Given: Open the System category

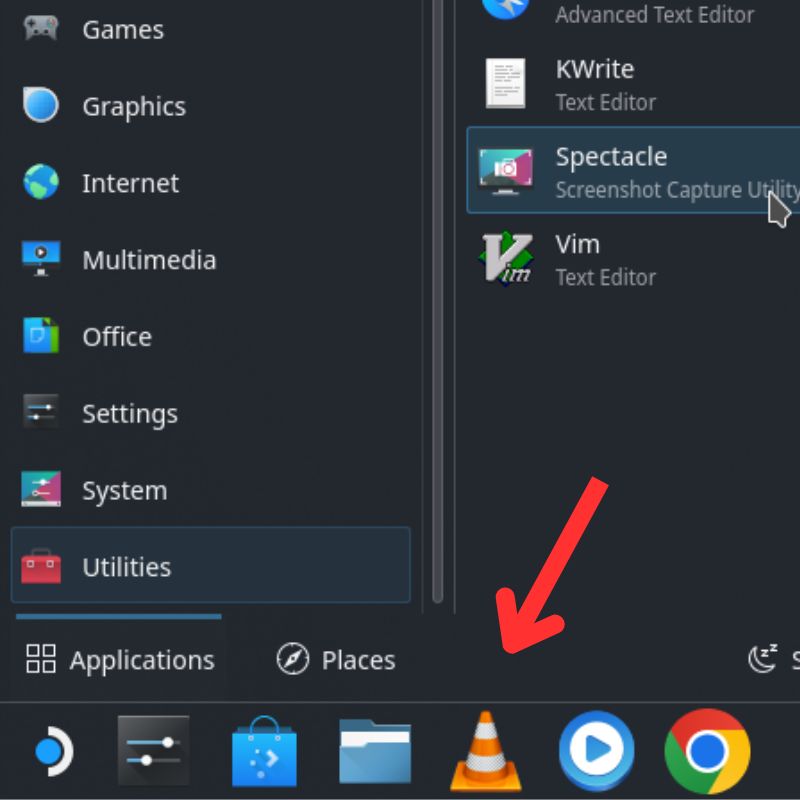Looking at the screenshot, I should (210, 490).
